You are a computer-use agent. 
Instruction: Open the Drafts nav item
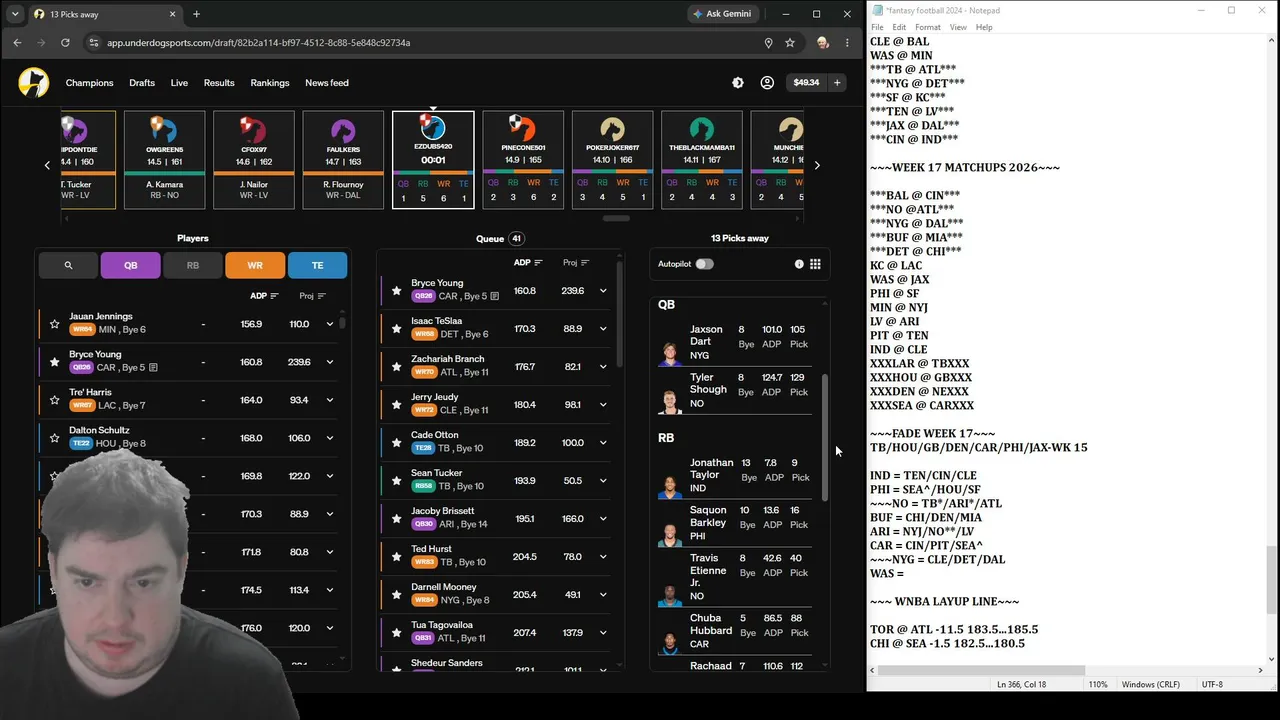click(x=142, y=83)
